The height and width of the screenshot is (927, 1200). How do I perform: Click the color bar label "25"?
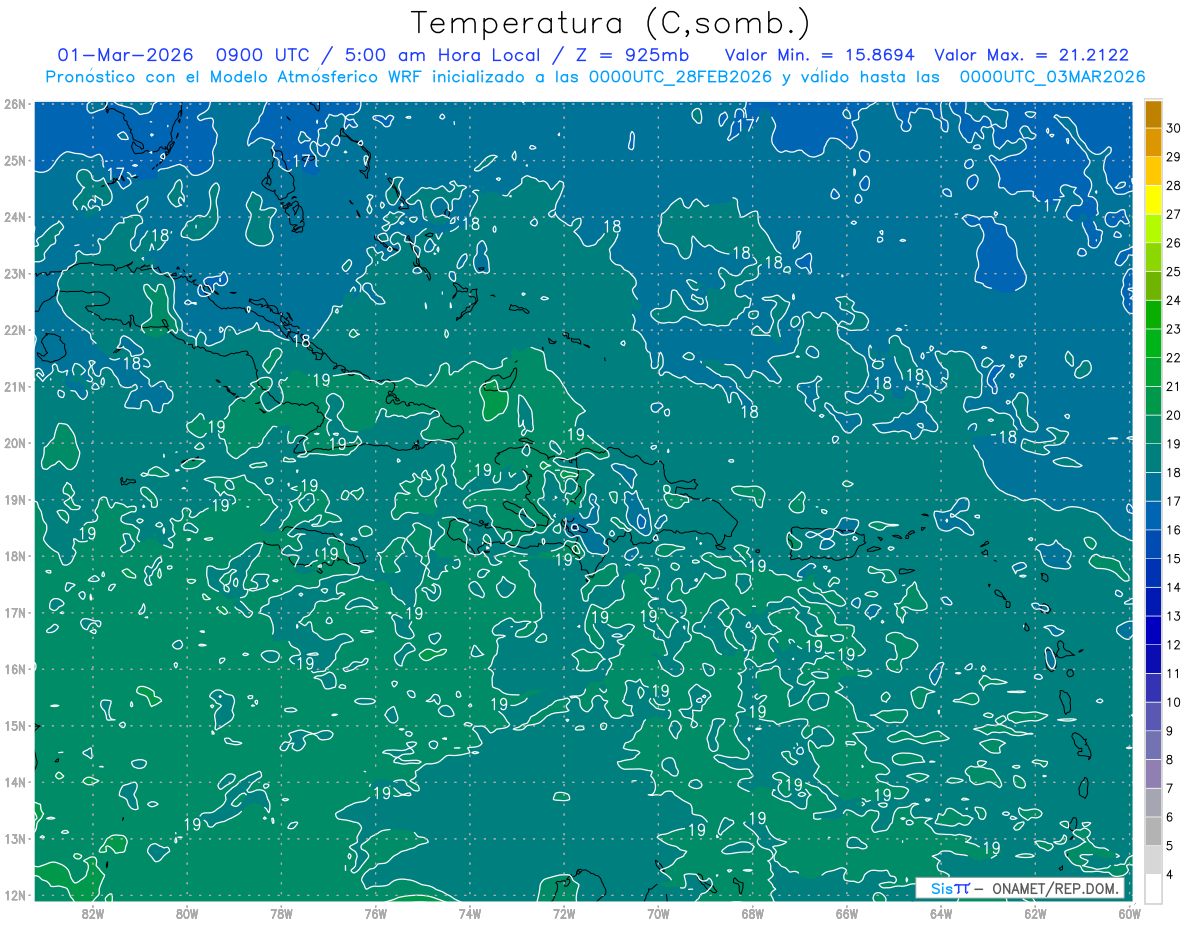pyautogui.click(x=1174, y=272)
